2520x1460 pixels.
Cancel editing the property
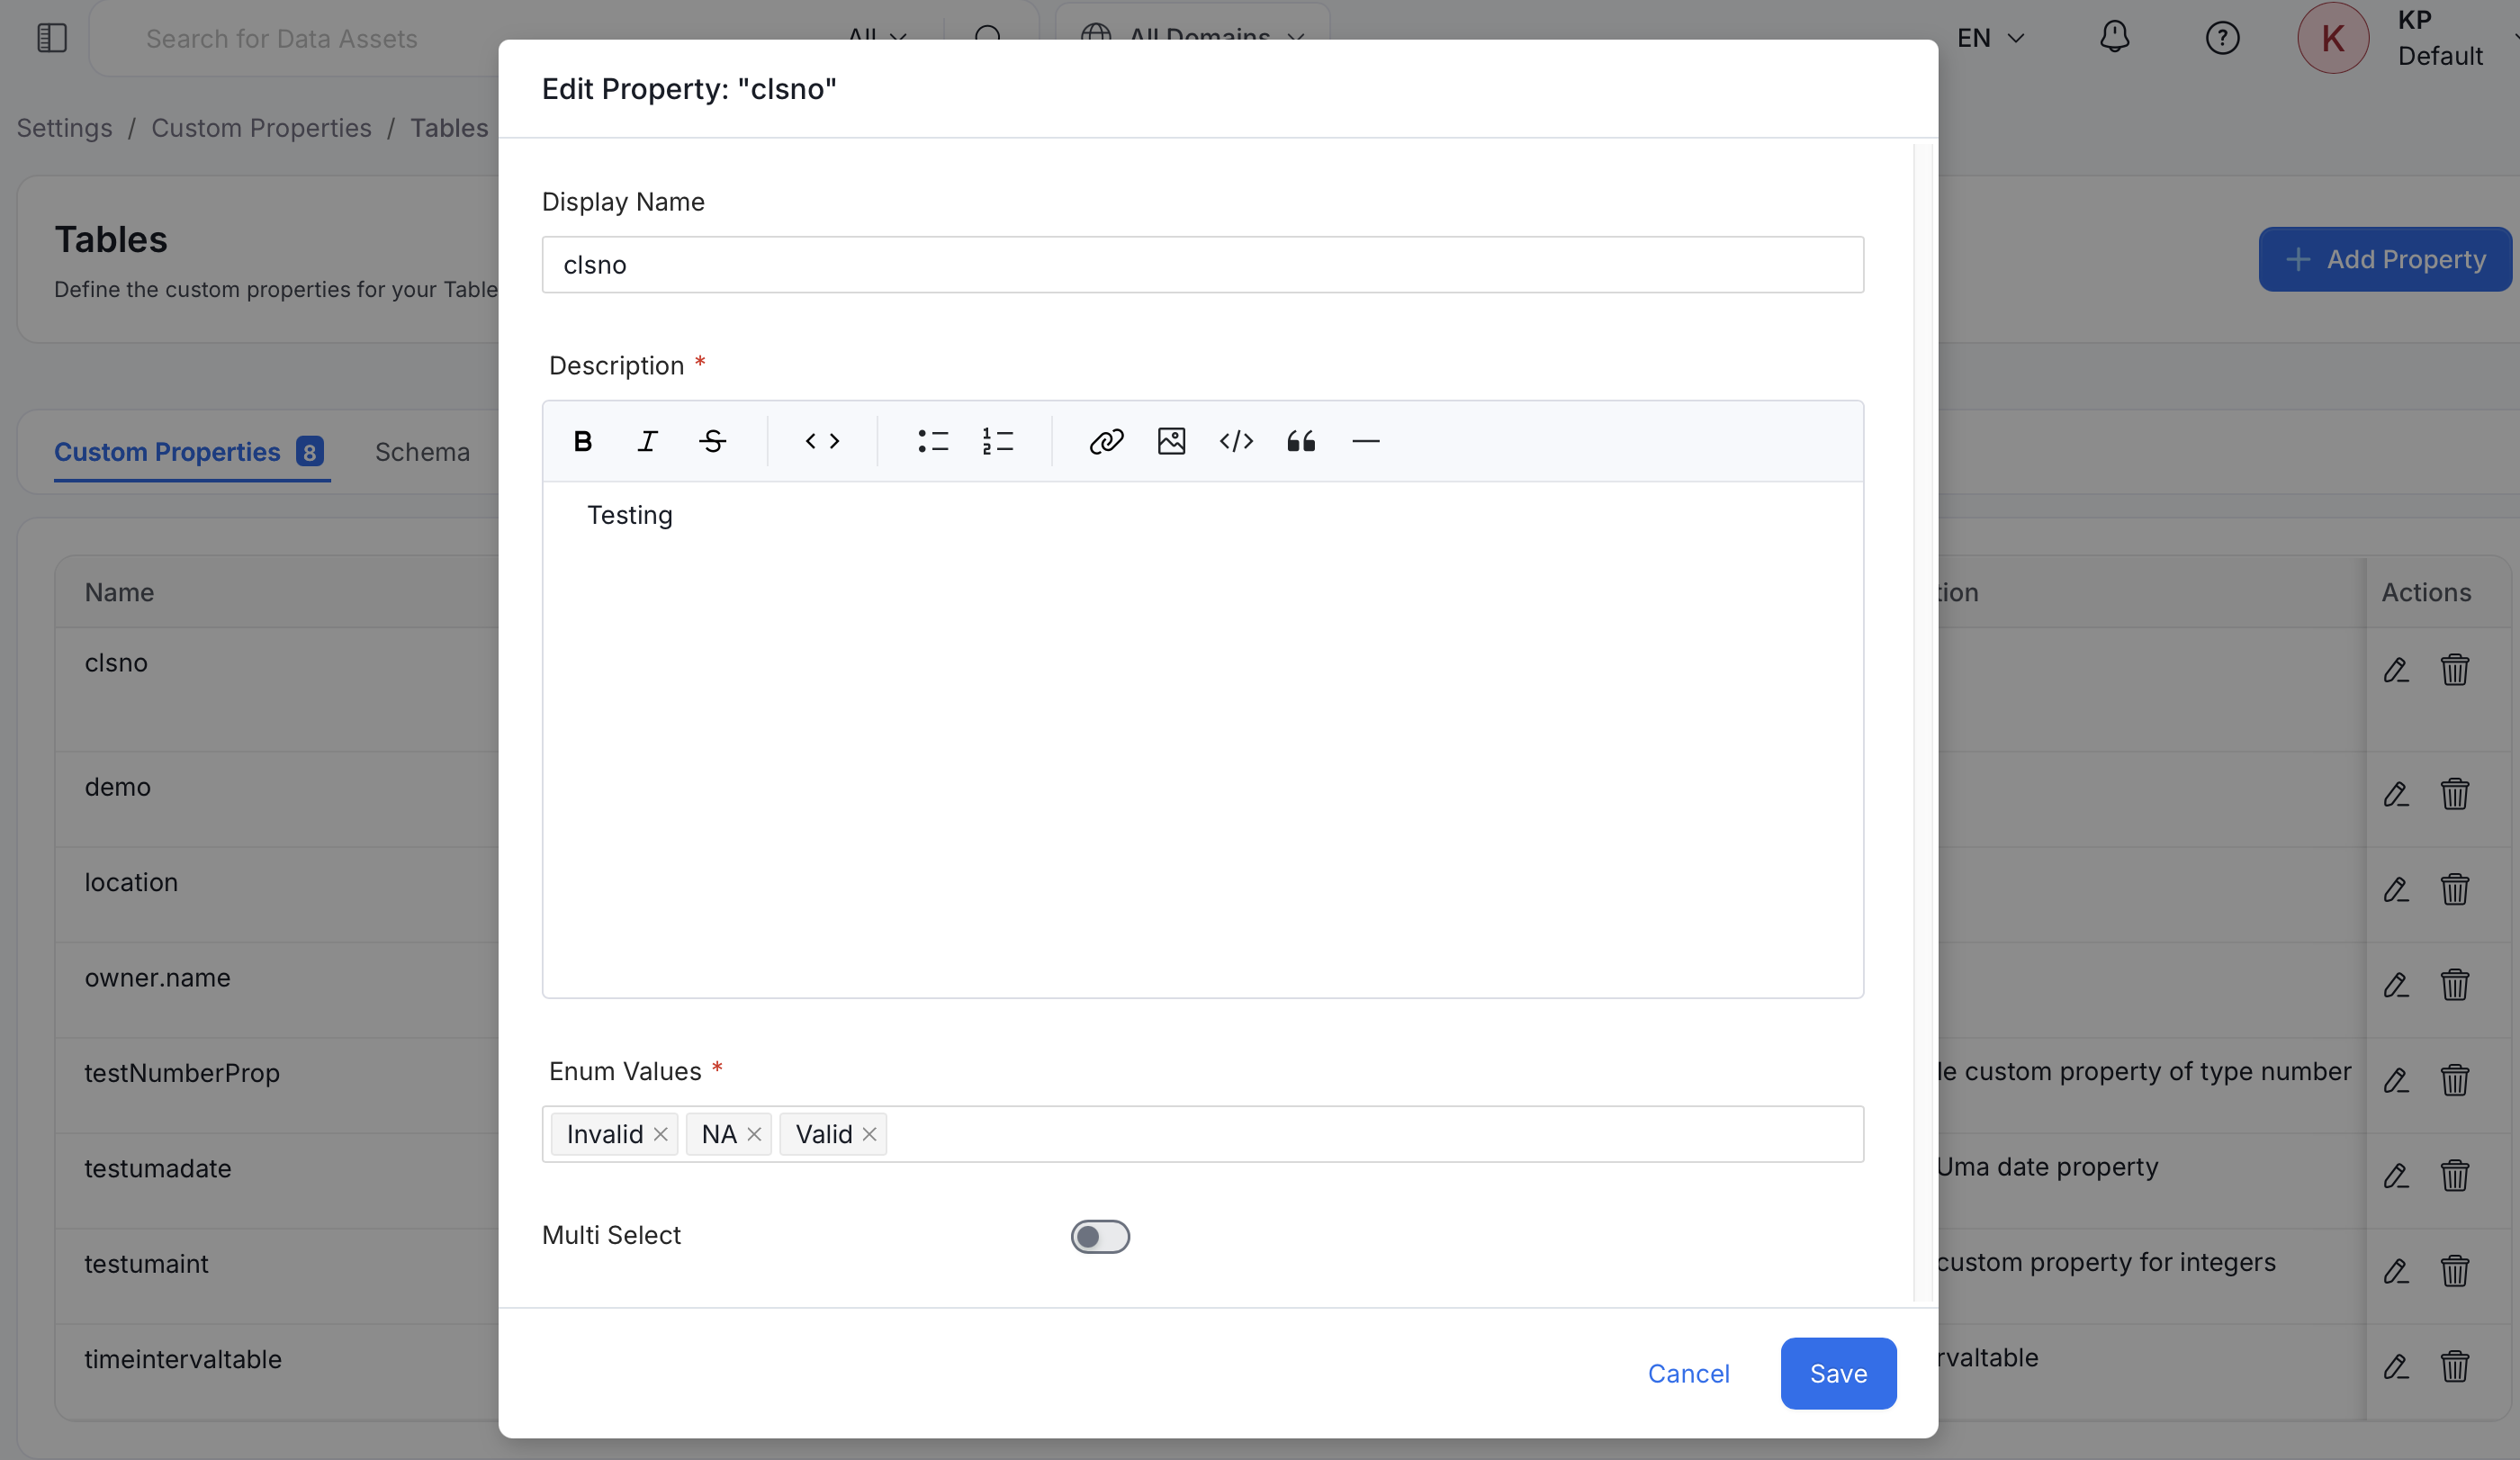pyautogui.click(x=1688, y=1373)
